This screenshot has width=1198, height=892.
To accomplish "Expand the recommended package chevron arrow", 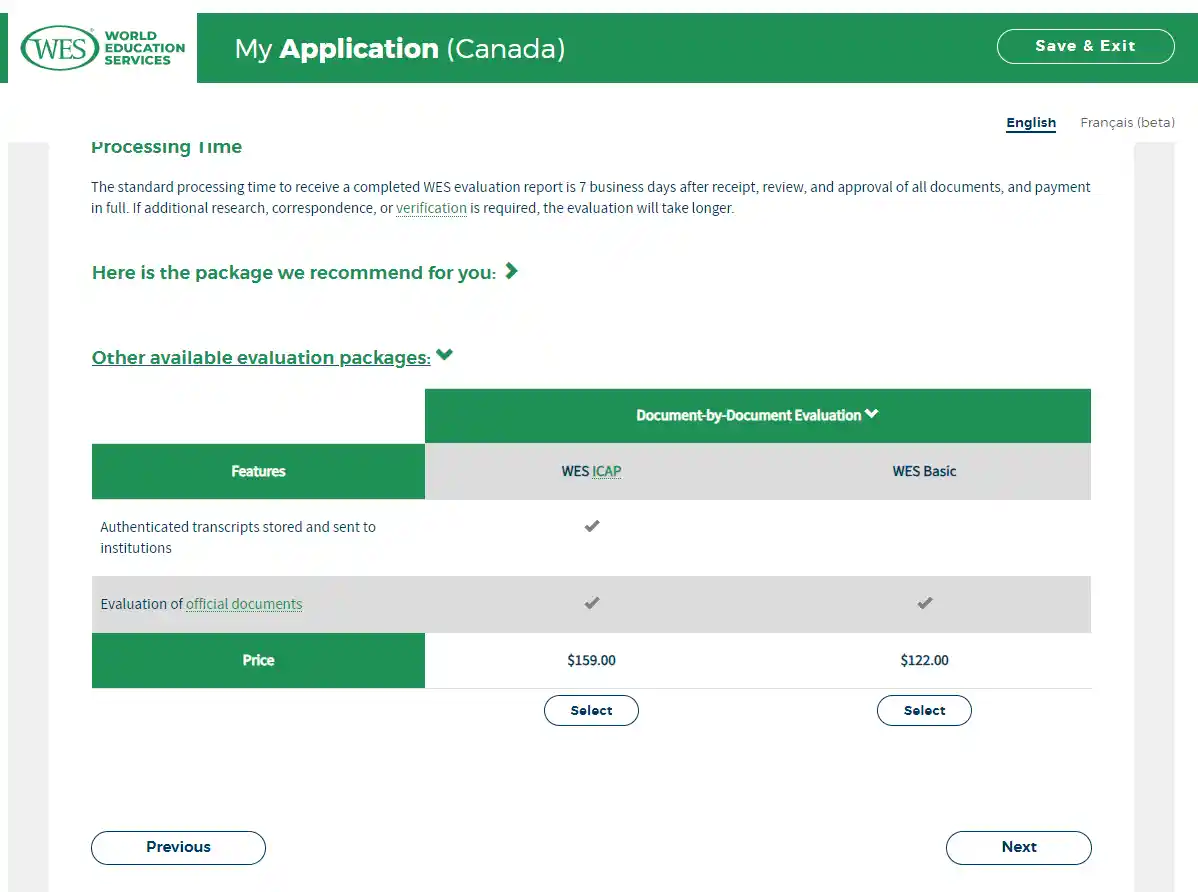I will tap(512, 271).
